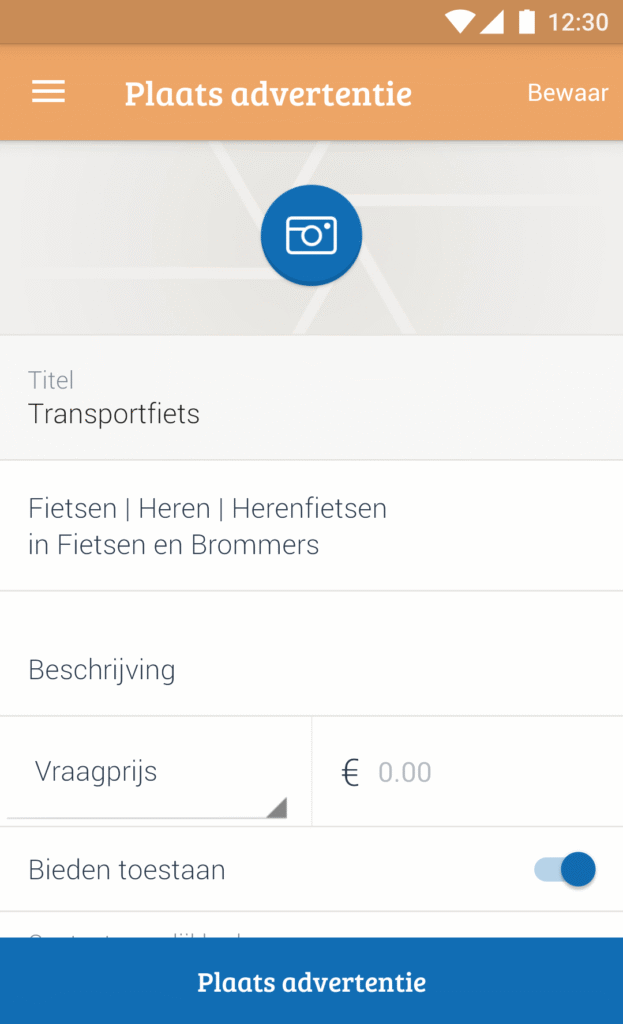Open the navigation drawer menu

47,92
